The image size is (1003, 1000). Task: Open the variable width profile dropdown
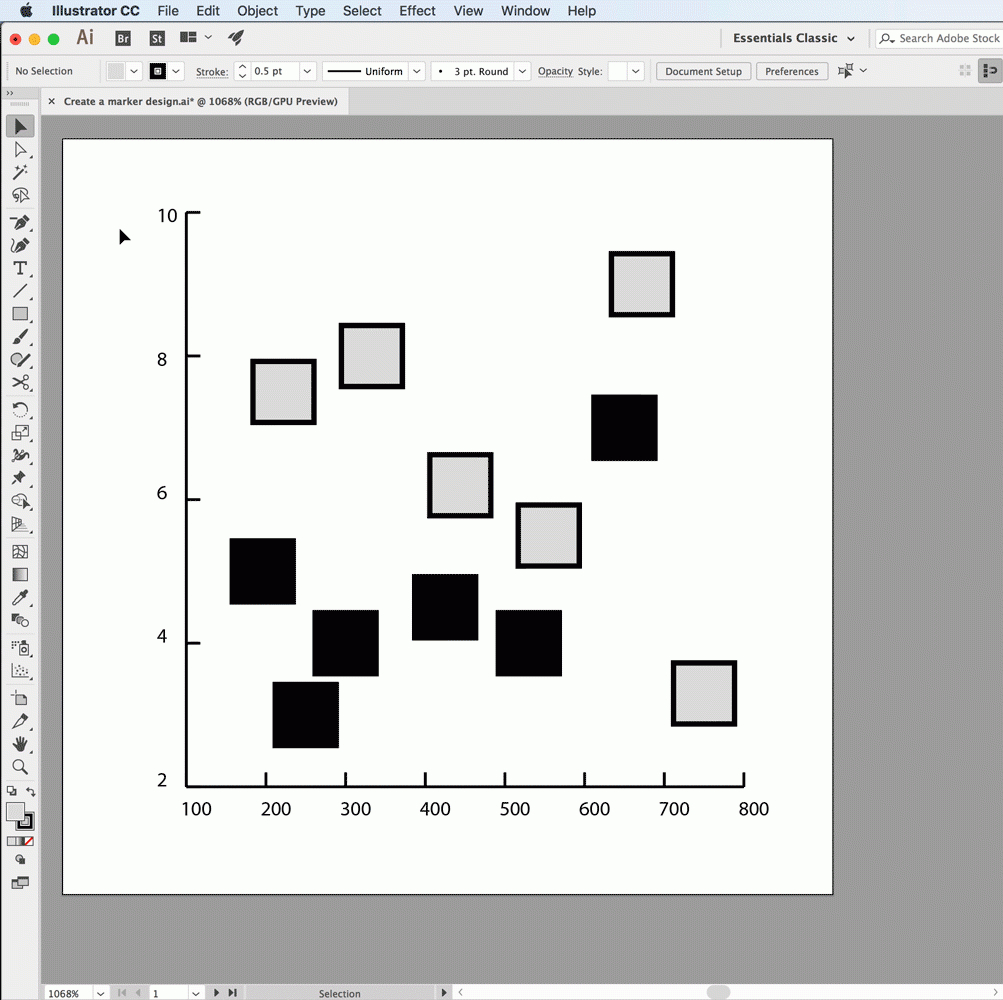click(416, 71)
